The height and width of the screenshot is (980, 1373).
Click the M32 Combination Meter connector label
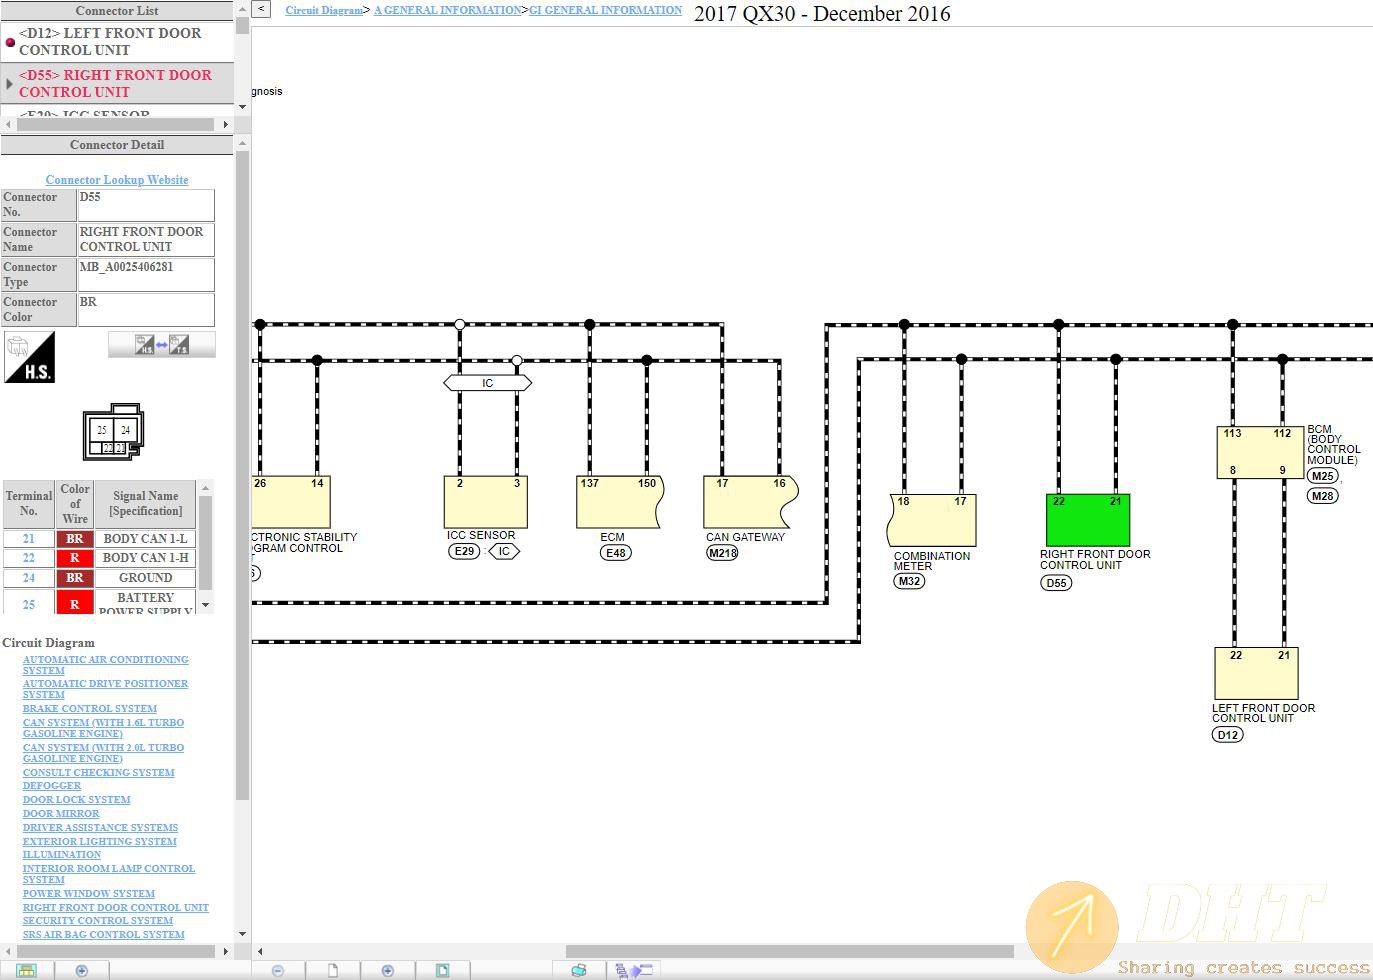(909, 581)
